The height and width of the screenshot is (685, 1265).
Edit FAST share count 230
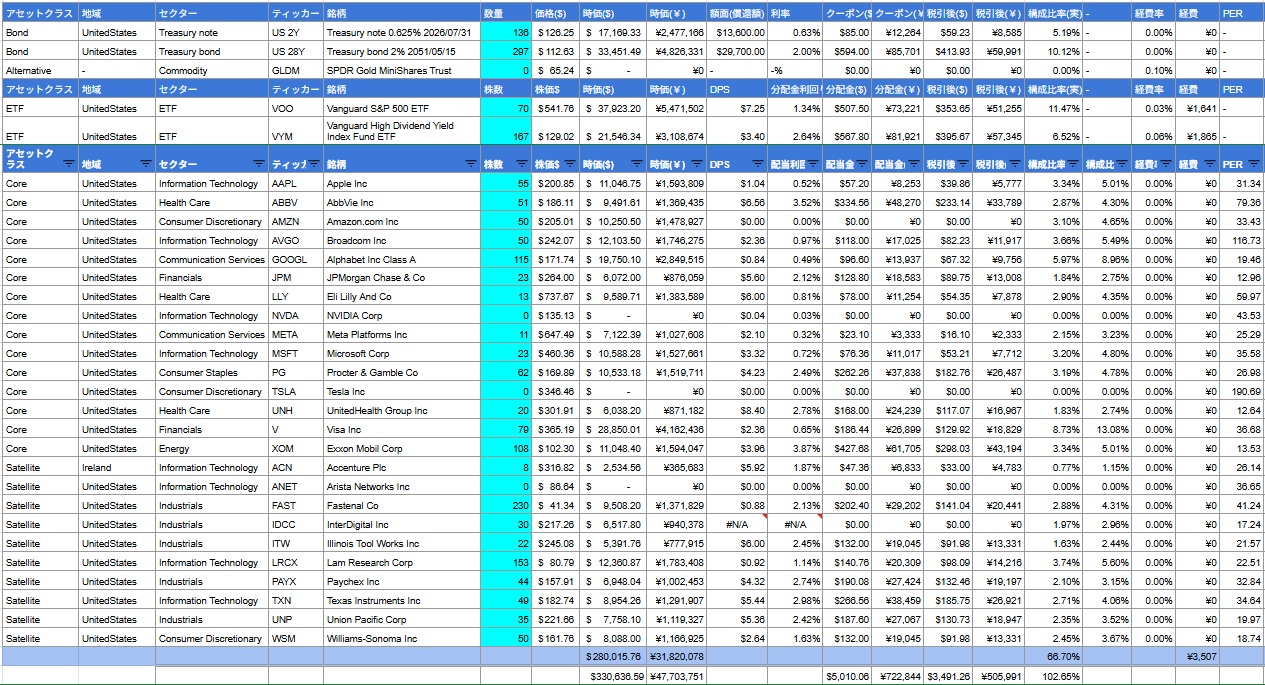pyautogui.click(x=506, y=506)
